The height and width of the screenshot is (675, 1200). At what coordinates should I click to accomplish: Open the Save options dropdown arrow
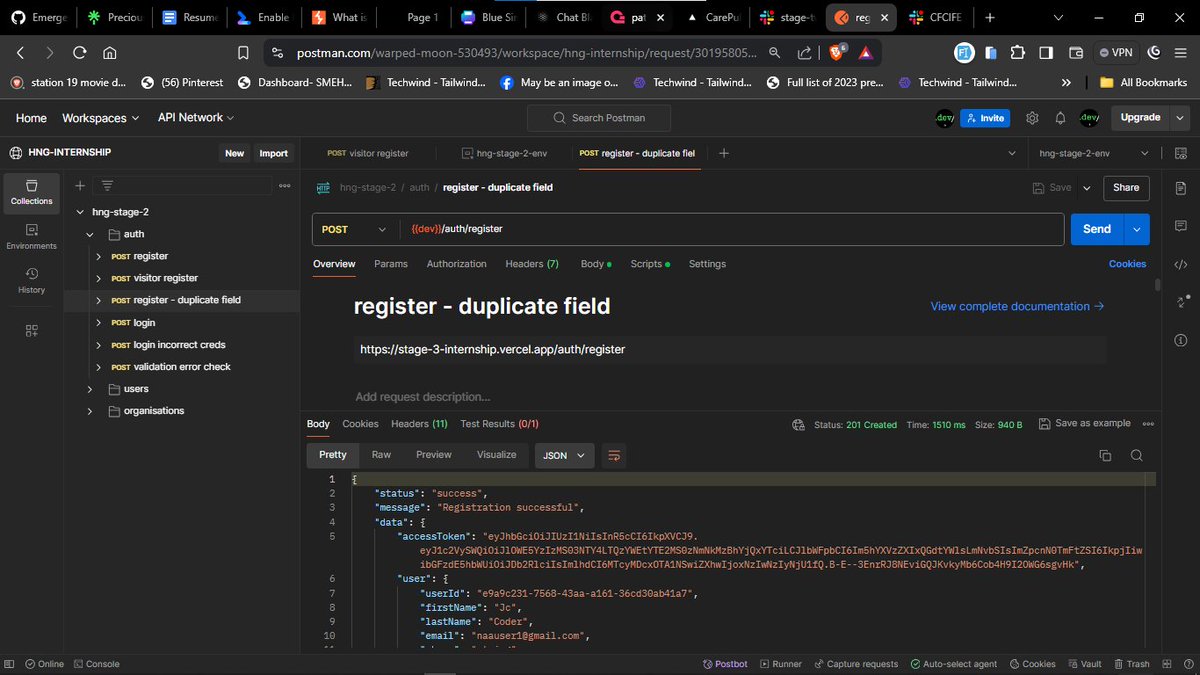(x=1086, y=187)
